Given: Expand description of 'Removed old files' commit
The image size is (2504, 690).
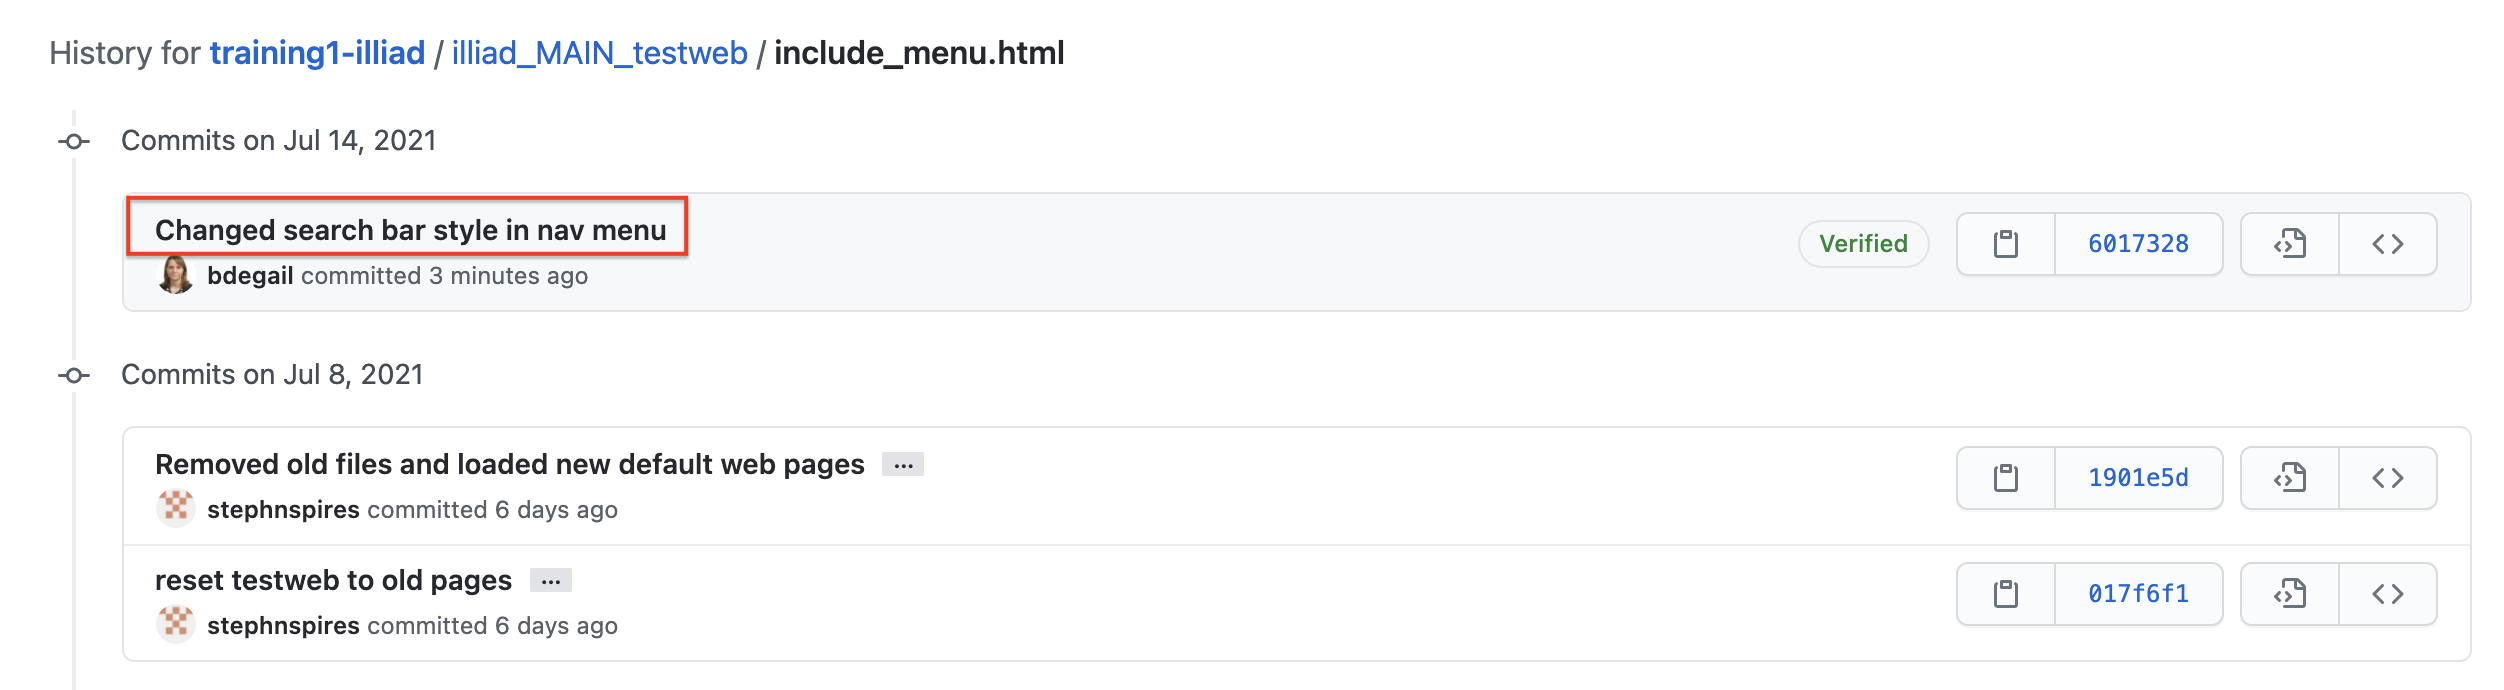Looking at the screenshot, I should tap(903, 465).
